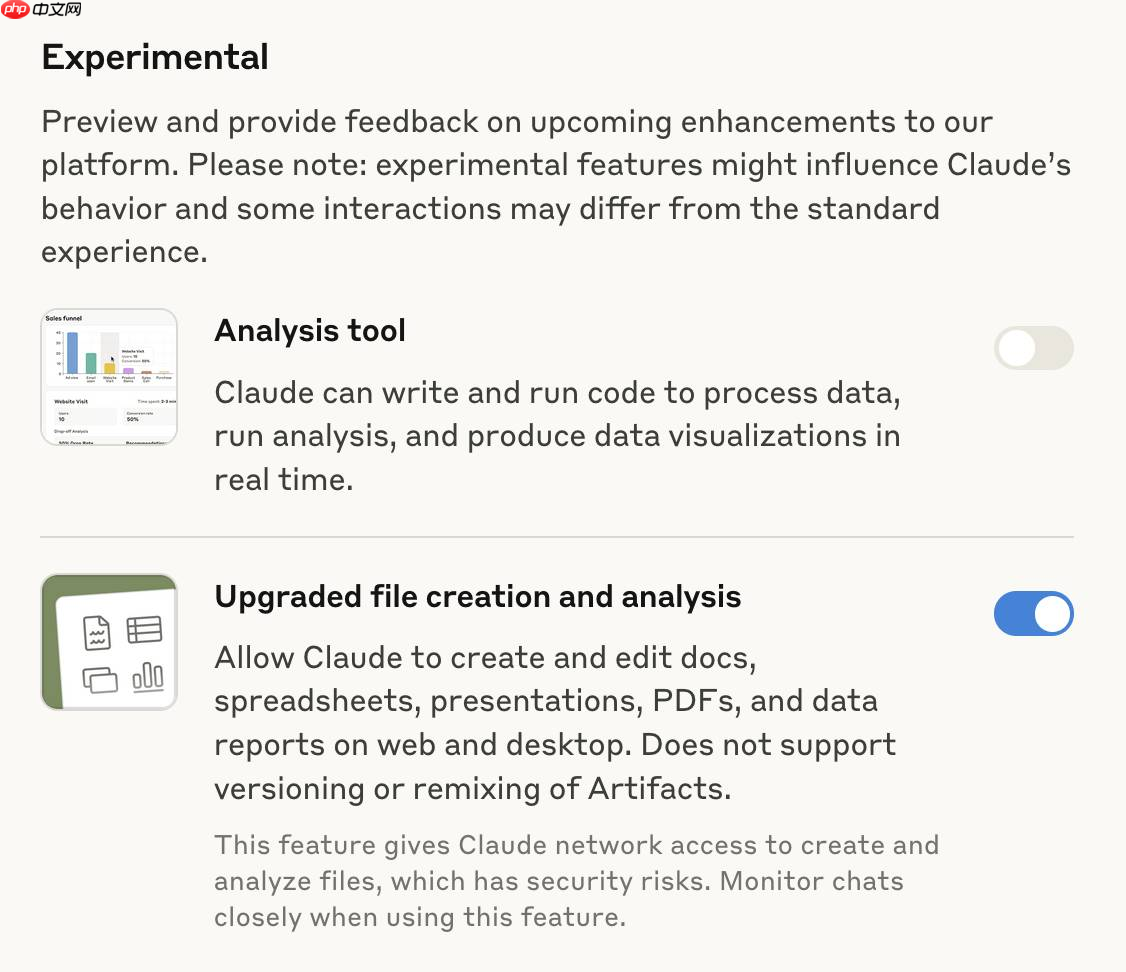Select the yellow bar in Sales funnel chart
The image size is (1126, 972).
point(109,368)
